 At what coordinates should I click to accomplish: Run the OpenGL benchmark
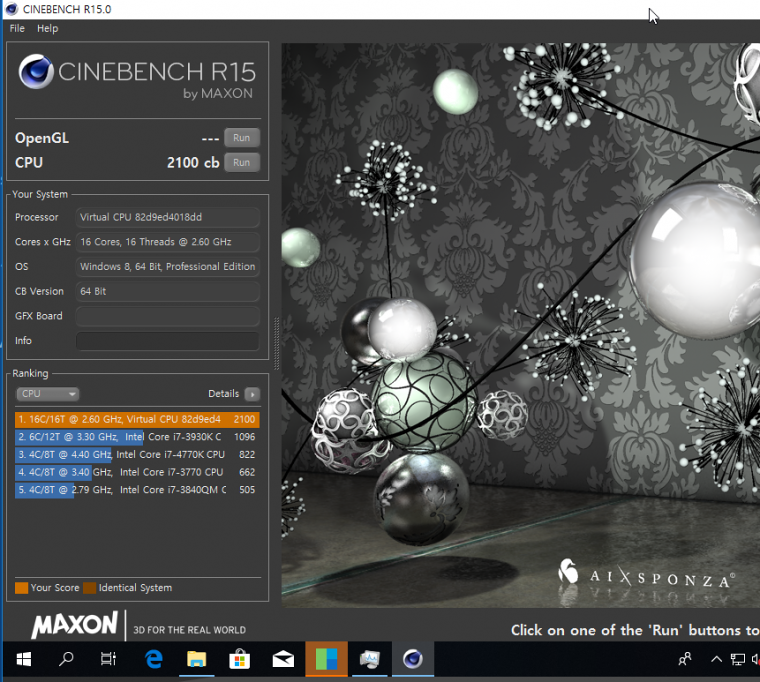(x=241, y=138)
